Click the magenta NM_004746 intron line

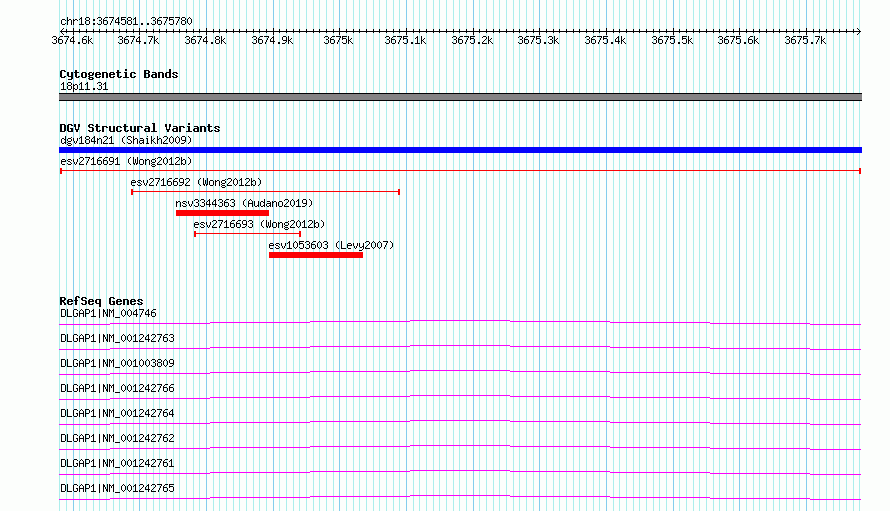click(460, 321)
